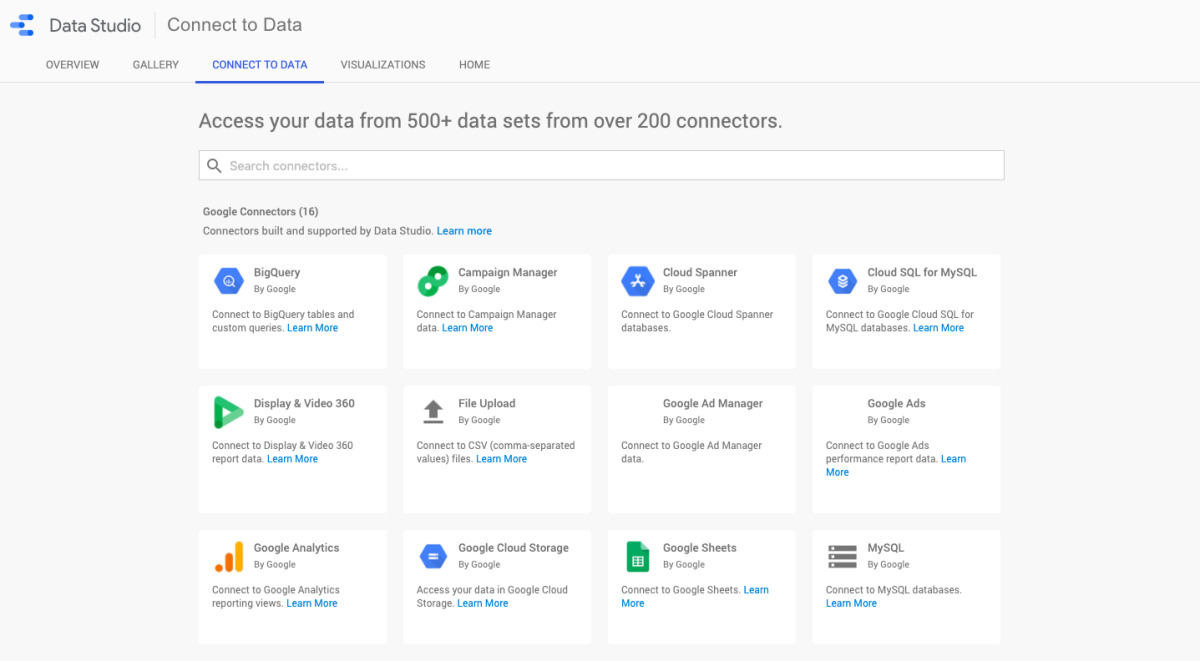Select the Display & Video 360 title

point(304,403)
